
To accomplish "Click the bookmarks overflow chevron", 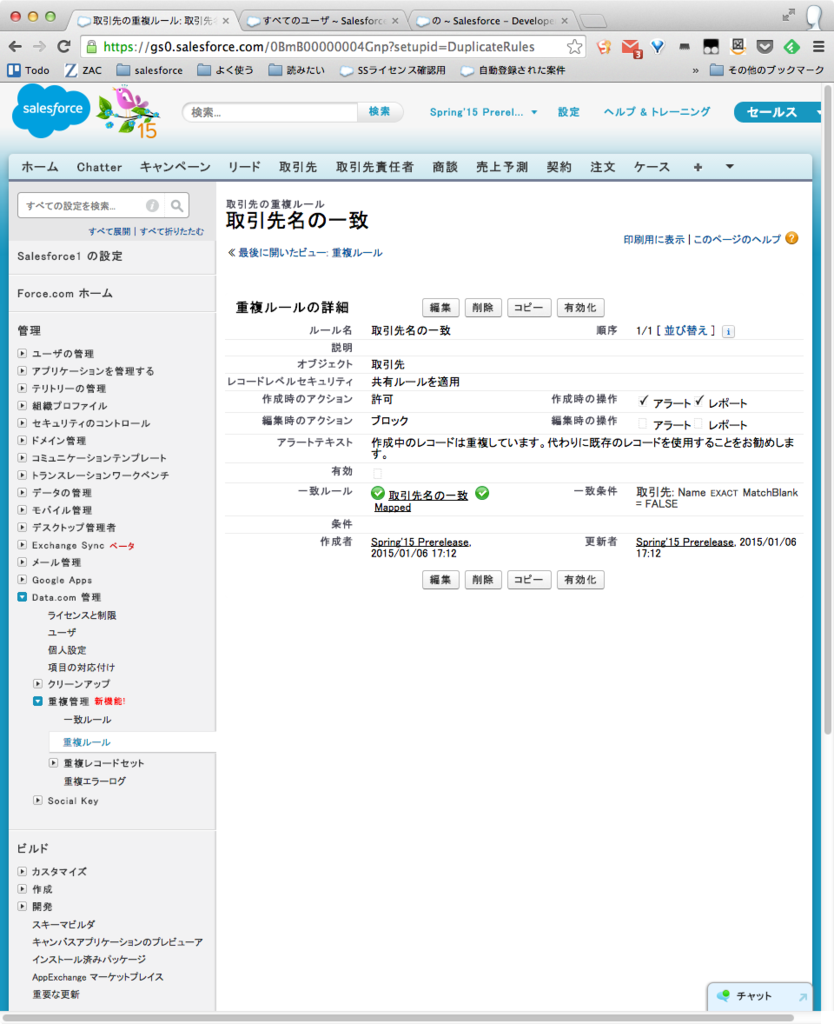I will click(696, 71).
